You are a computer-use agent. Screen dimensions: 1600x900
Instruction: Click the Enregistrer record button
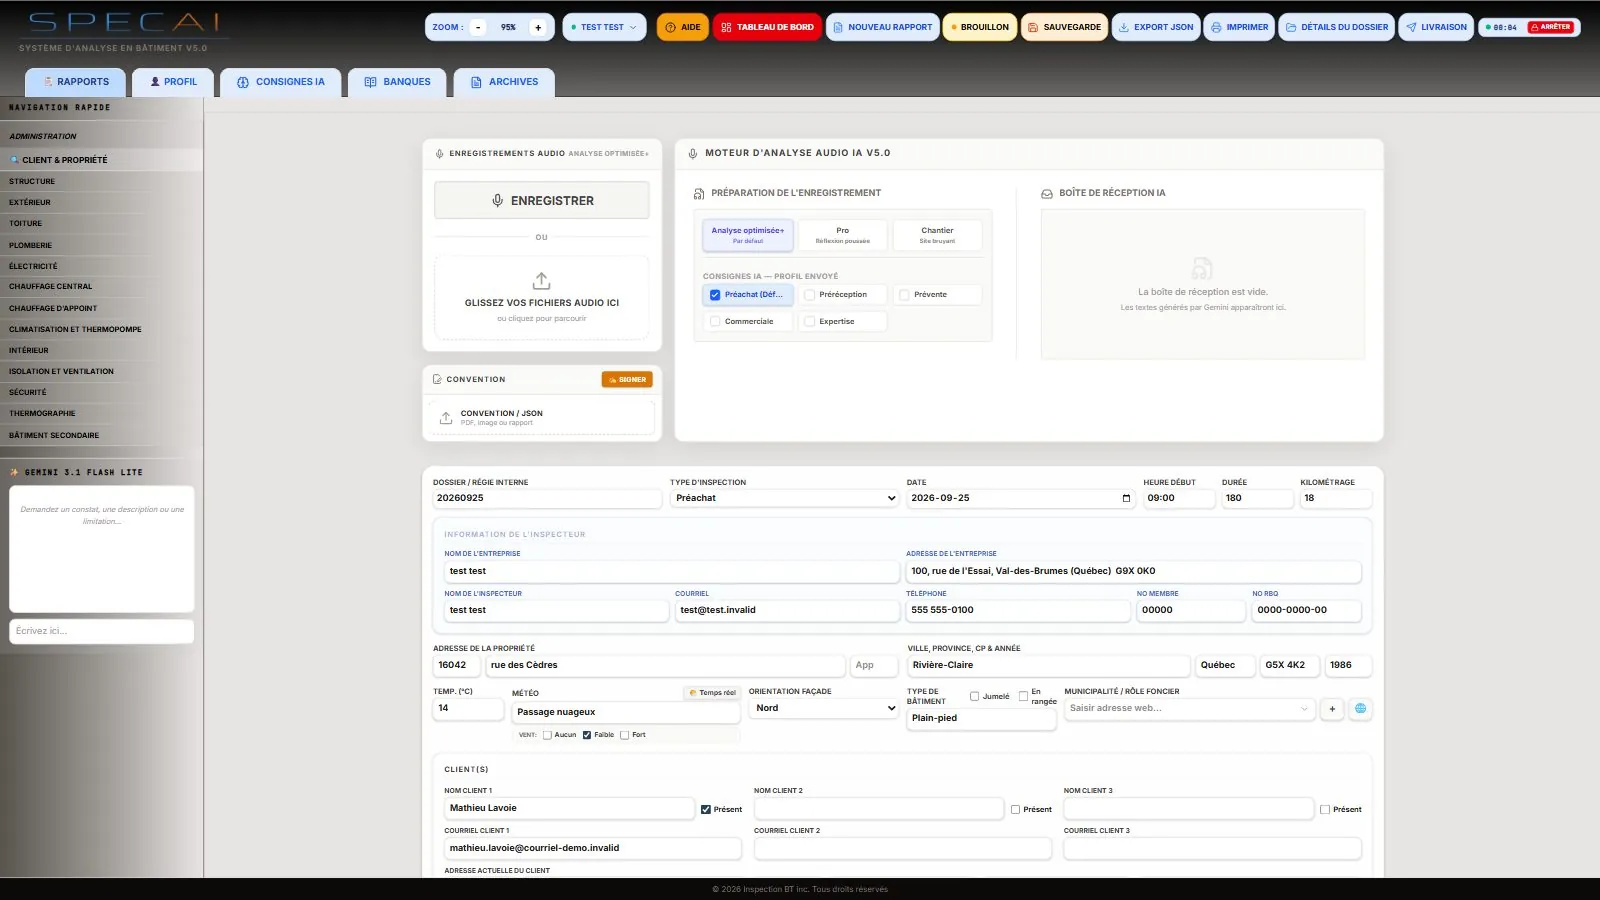click(x=542, y=200)
